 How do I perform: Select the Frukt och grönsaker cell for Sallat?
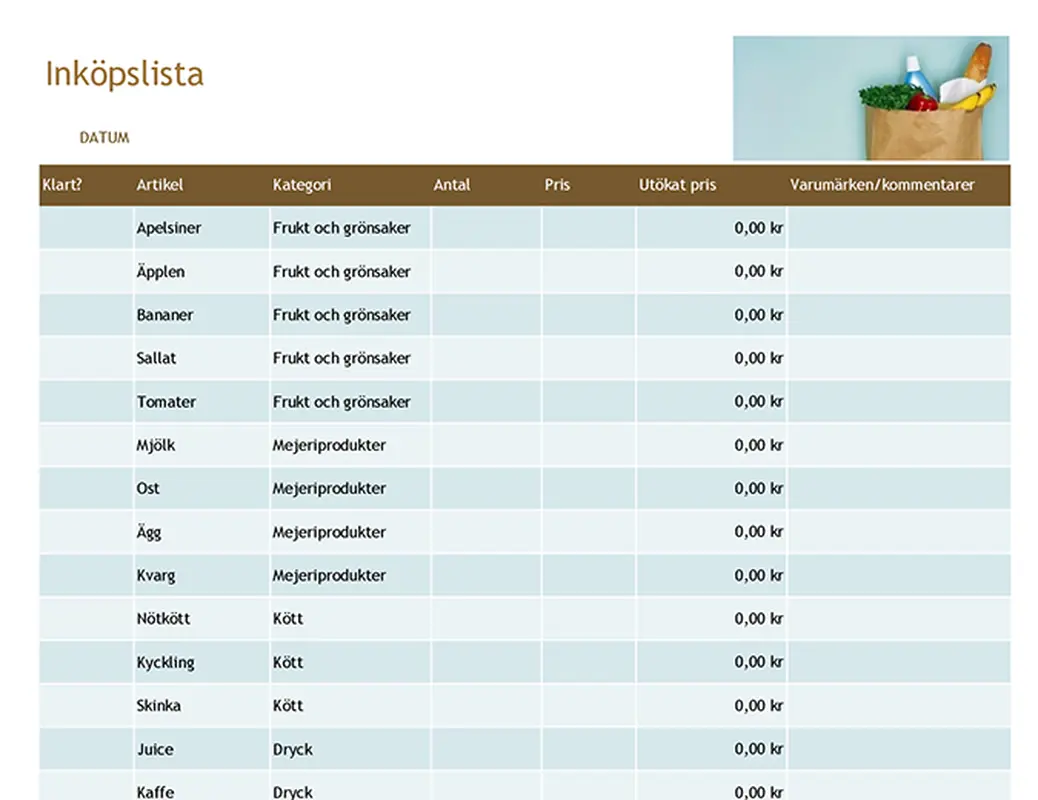342,358
